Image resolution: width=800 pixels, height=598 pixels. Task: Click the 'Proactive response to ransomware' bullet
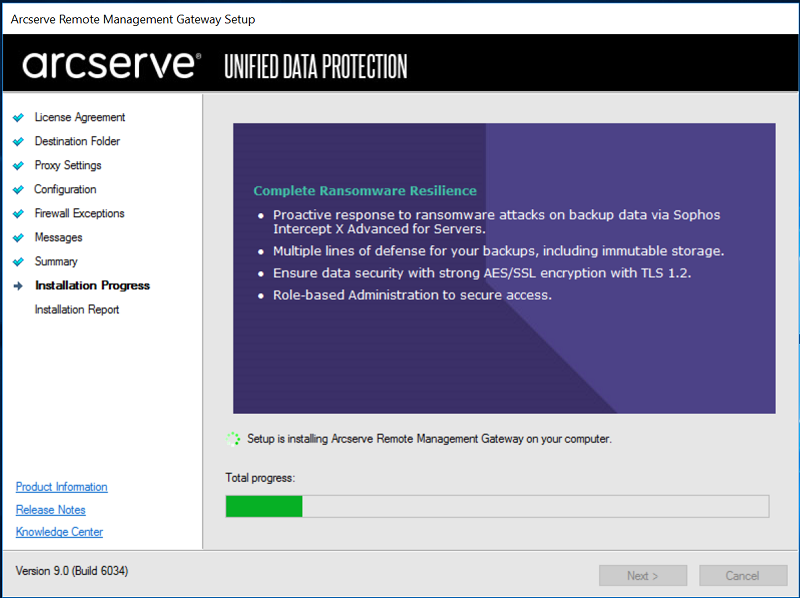point(496,222)
